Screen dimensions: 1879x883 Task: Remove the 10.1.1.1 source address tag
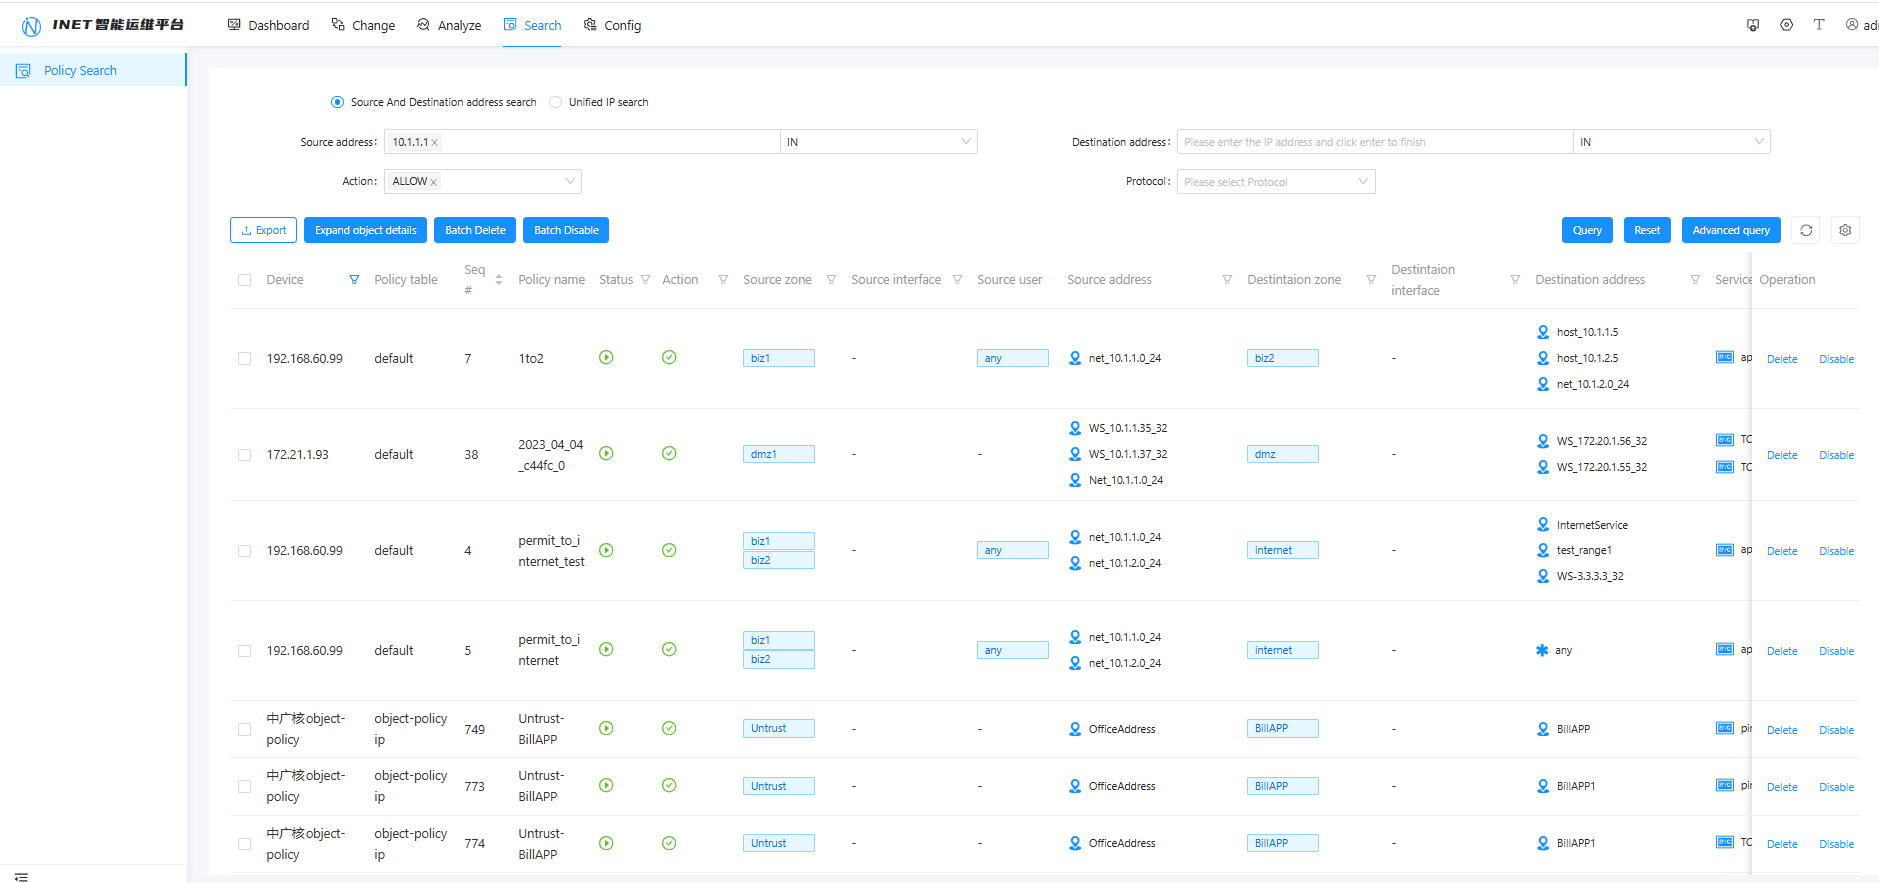pyautogui.click(x=435, y=143)
